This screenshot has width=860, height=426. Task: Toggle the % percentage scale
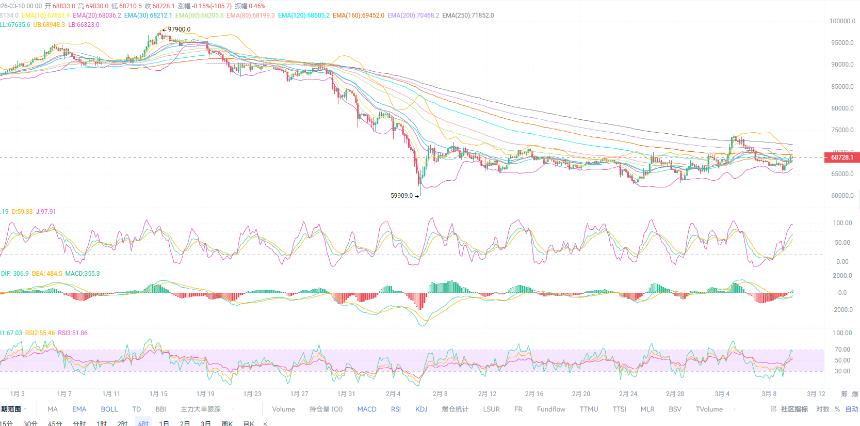(x=838, y=409)
